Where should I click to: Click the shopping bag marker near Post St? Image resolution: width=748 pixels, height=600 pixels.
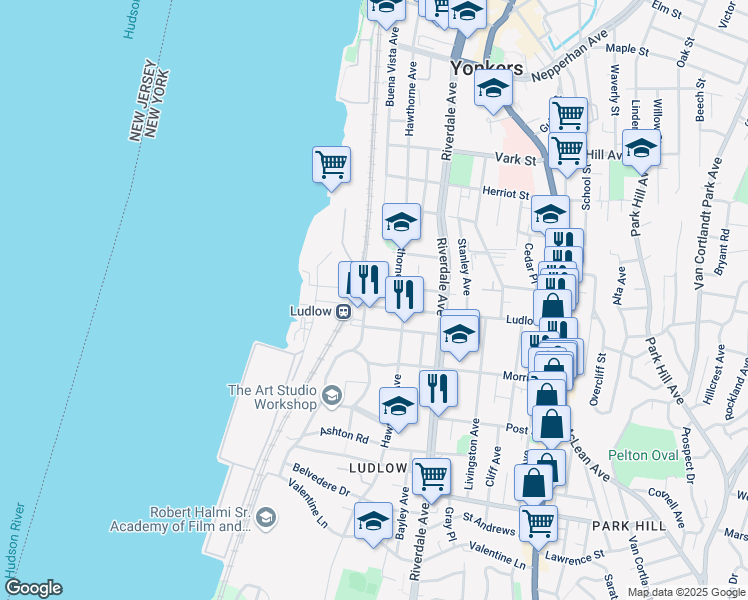pyautogui.click(x=551, y=425)
